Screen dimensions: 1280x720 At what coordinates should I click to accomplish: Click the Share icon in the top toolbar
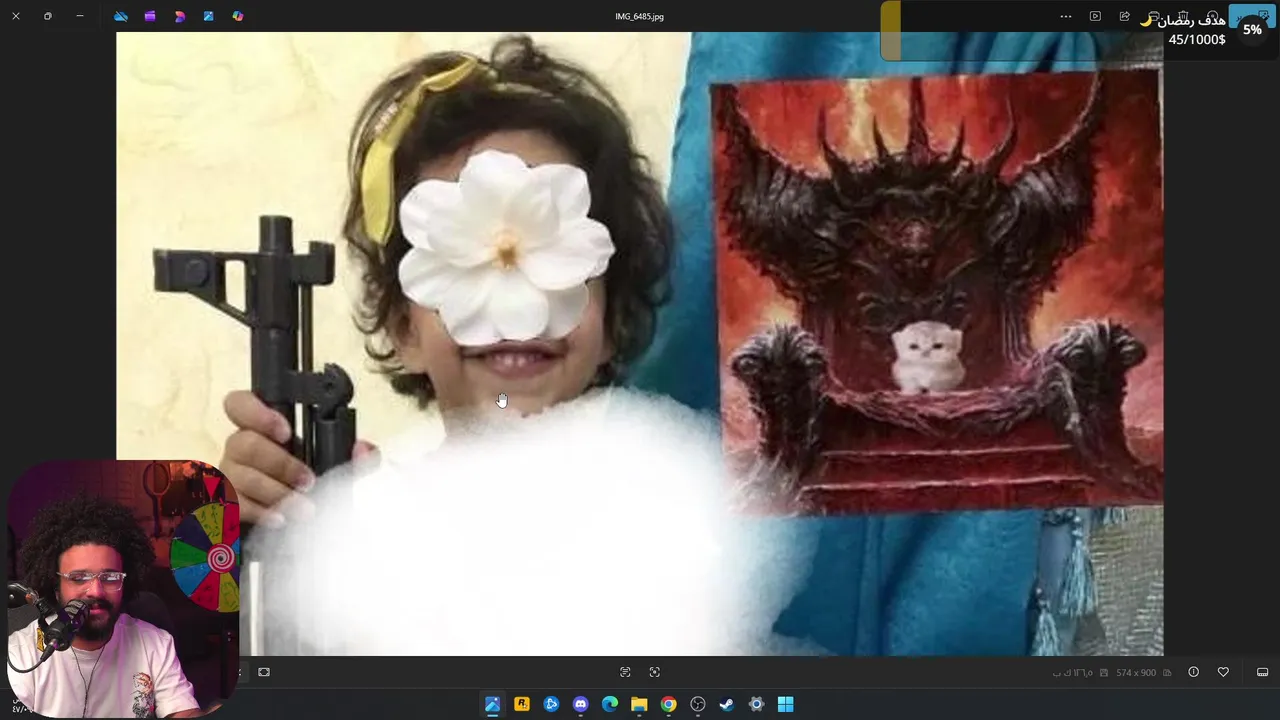point(1124,16)
